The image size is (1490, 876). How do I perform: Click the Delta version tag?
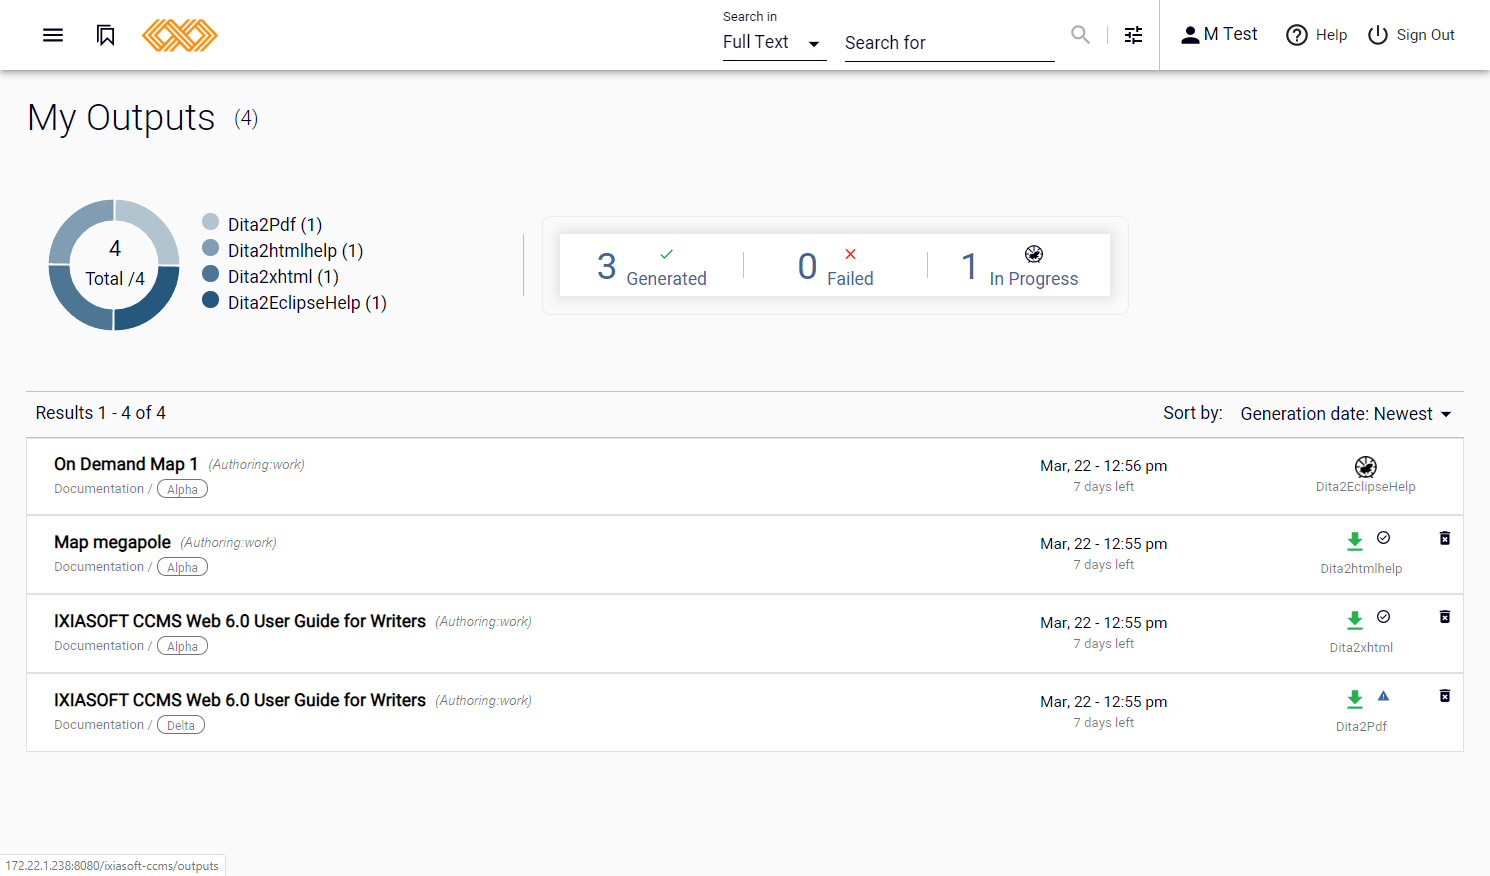pos(181,725)
